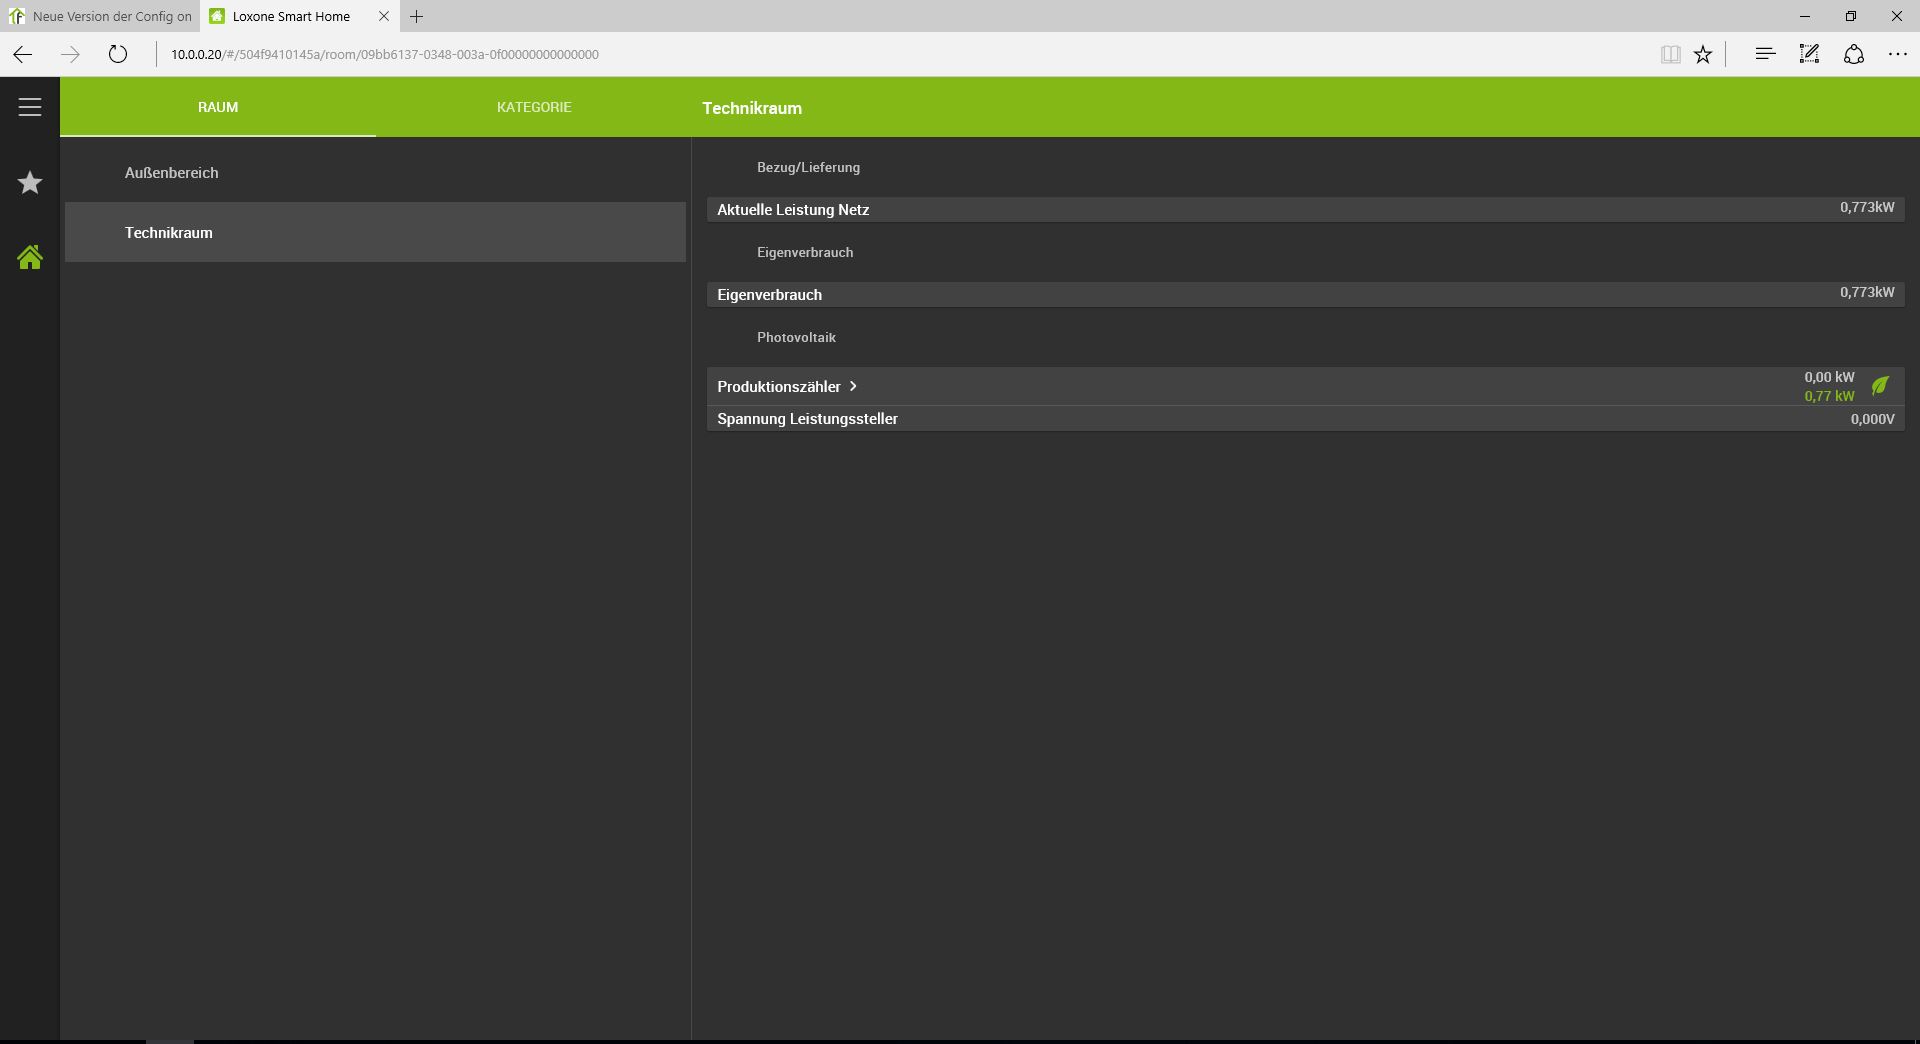The width and height of the screenshot is (1920, 1044).
Task: Minimize the browser window
Action: (1805, 16)
